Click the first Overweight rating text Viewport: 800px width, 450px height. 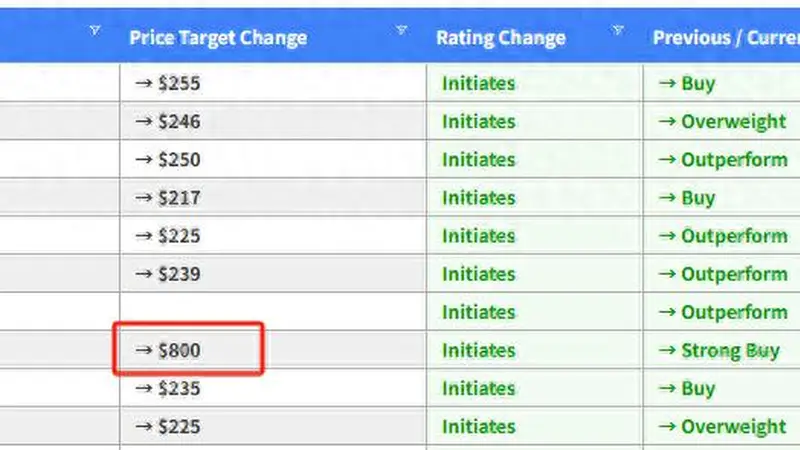733,121
